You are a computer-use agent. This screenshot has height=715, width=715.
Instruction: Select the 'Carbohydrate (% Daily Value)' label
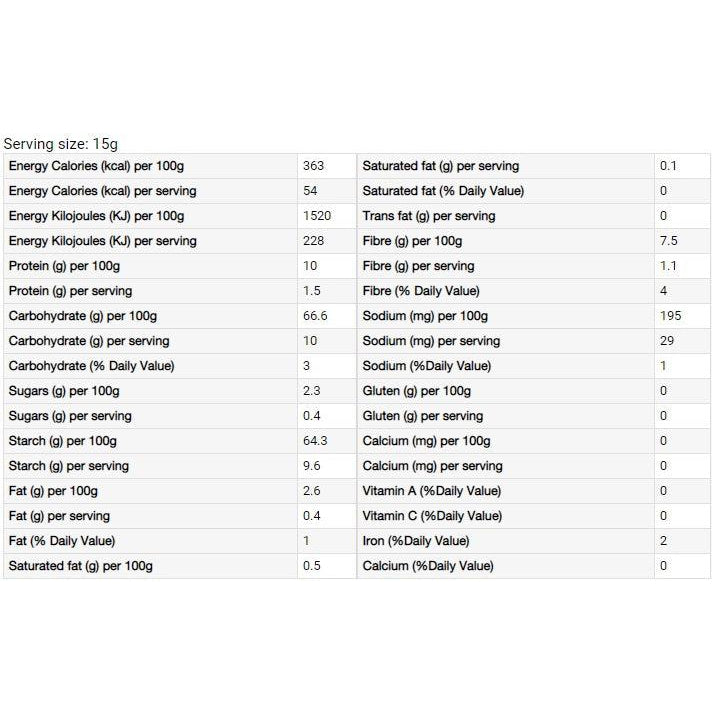tap(91, 366)
